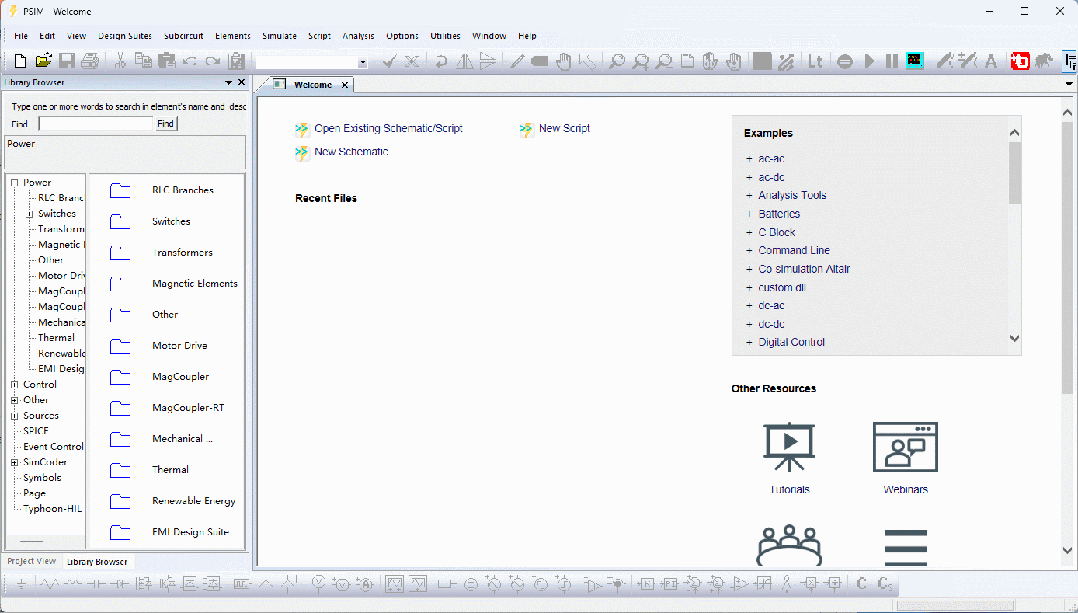Image resolution: width=1078 pixels, height=613 pixels.
Task: Click the Find search input field
Action: tap(96, 124)
